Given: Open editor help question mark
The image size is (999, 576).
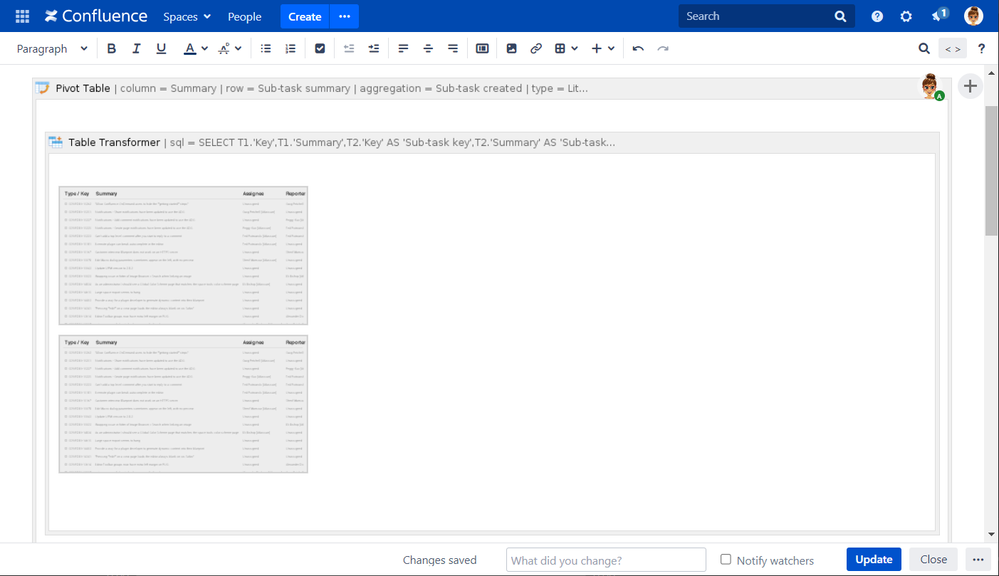Looking at the screenshot, I should tap(981, 48).
